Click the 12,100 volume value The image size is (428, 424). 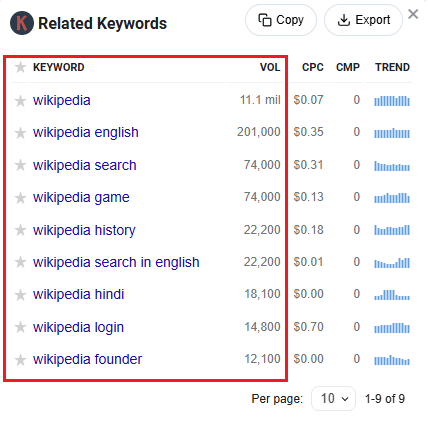[262, 359]
